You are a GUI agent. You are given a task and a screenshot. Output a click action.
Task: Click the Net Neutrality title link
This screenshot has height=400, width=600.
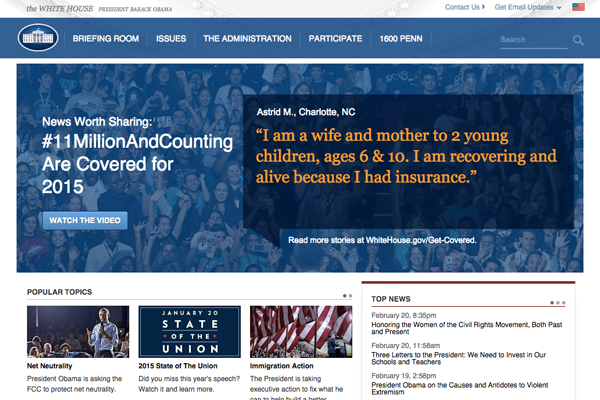pyautogui.click(x=49, y=366)
